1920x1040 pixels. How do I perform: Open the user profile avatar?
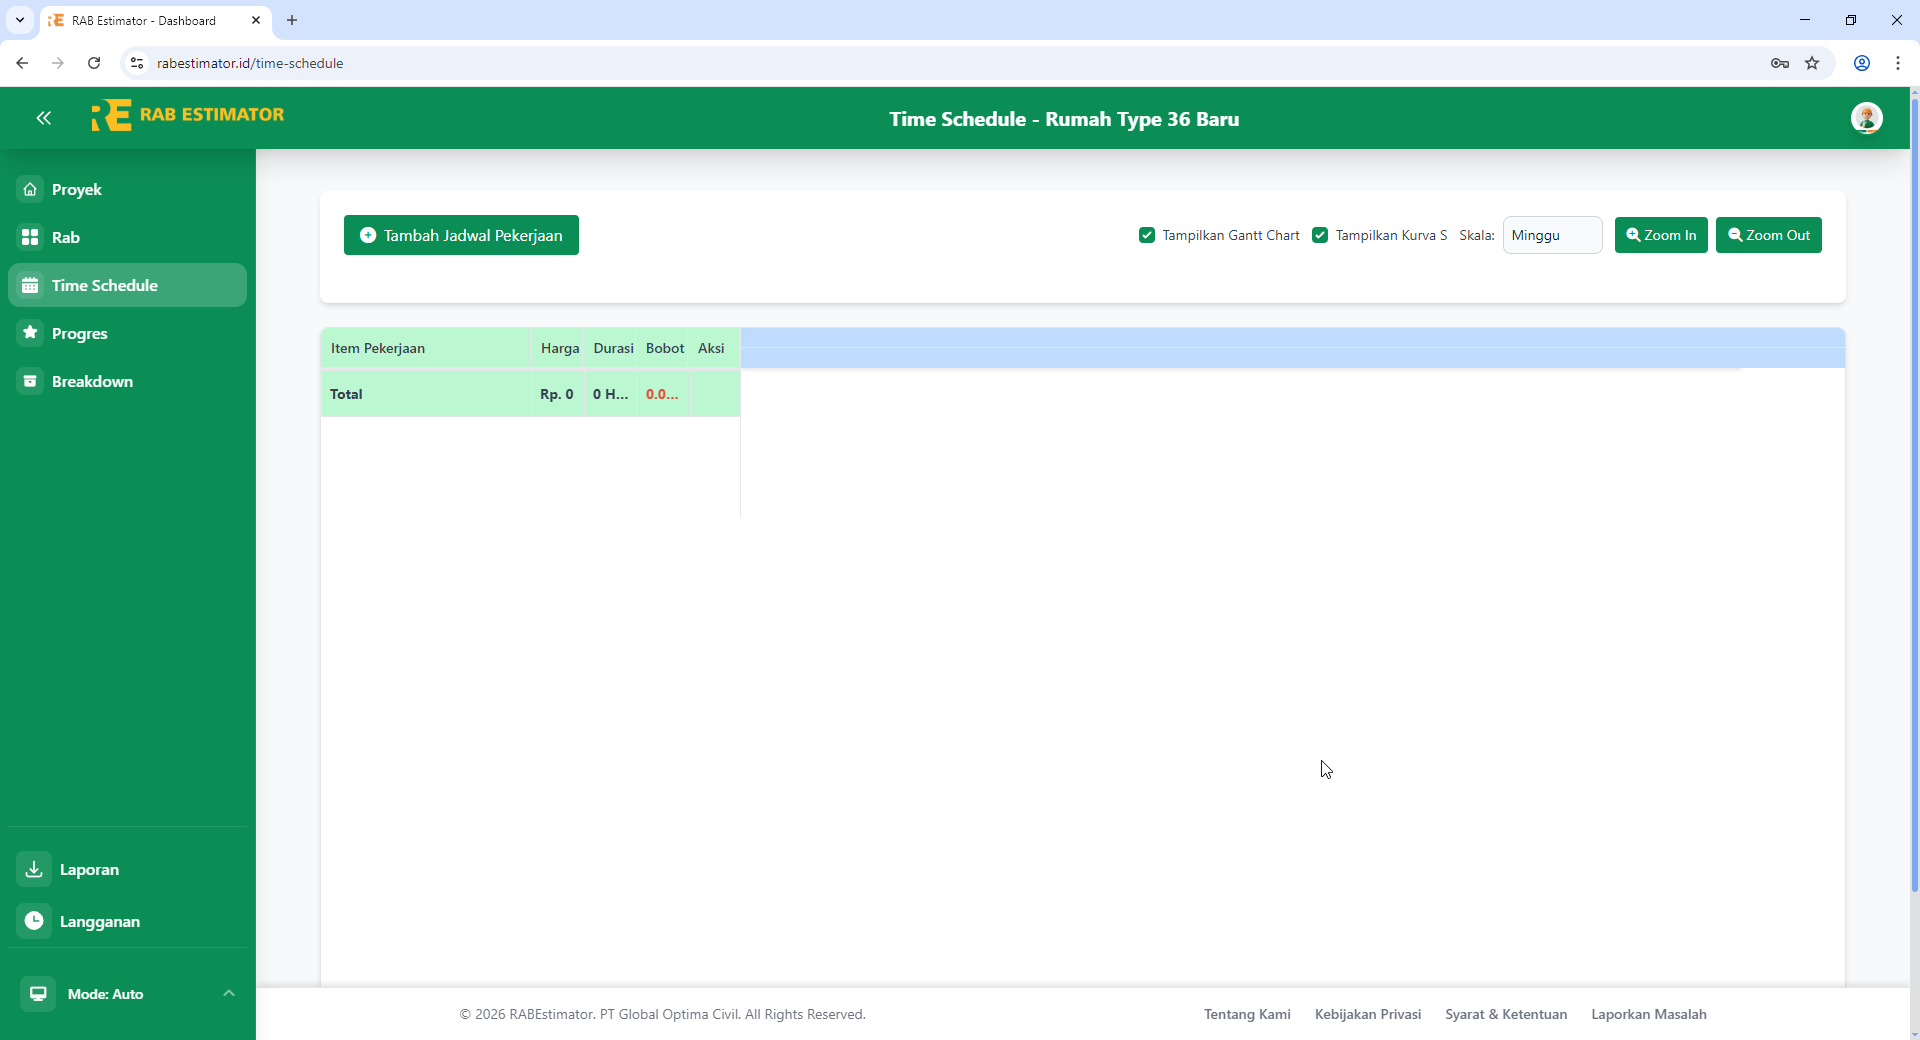click(1866, 118)
